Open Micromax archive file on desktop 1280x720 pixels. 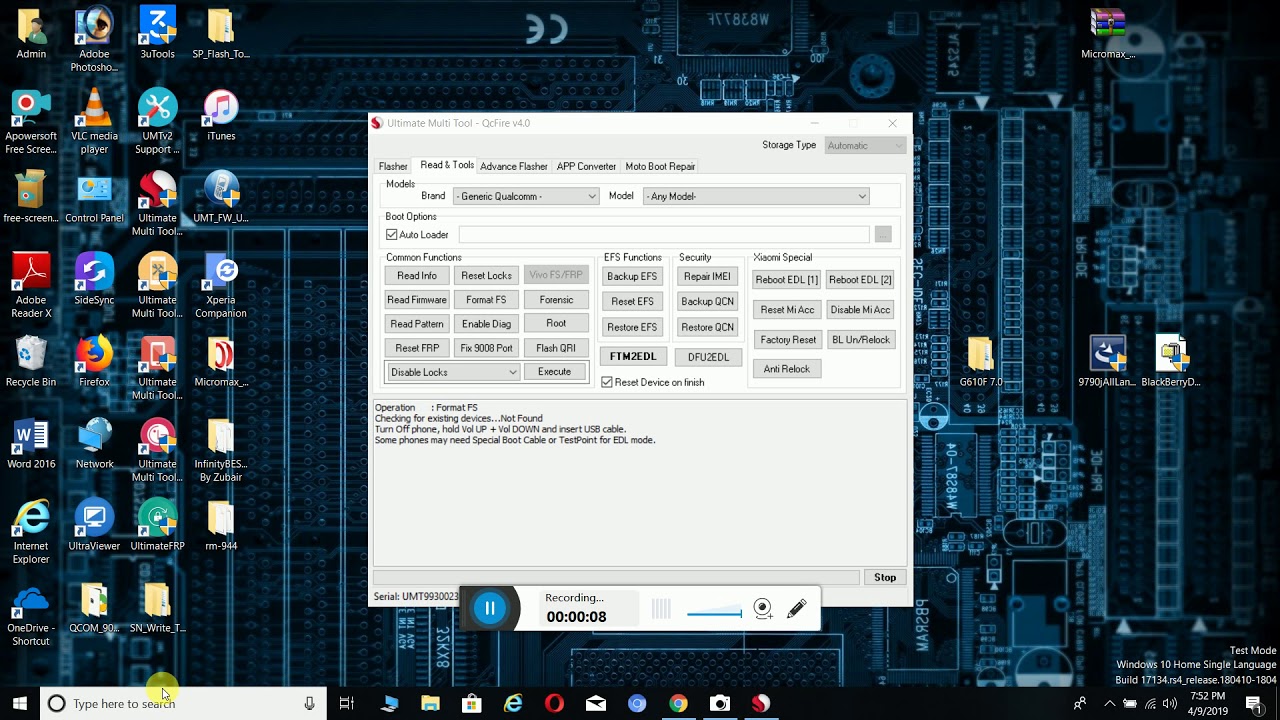tap(1108, 33)
